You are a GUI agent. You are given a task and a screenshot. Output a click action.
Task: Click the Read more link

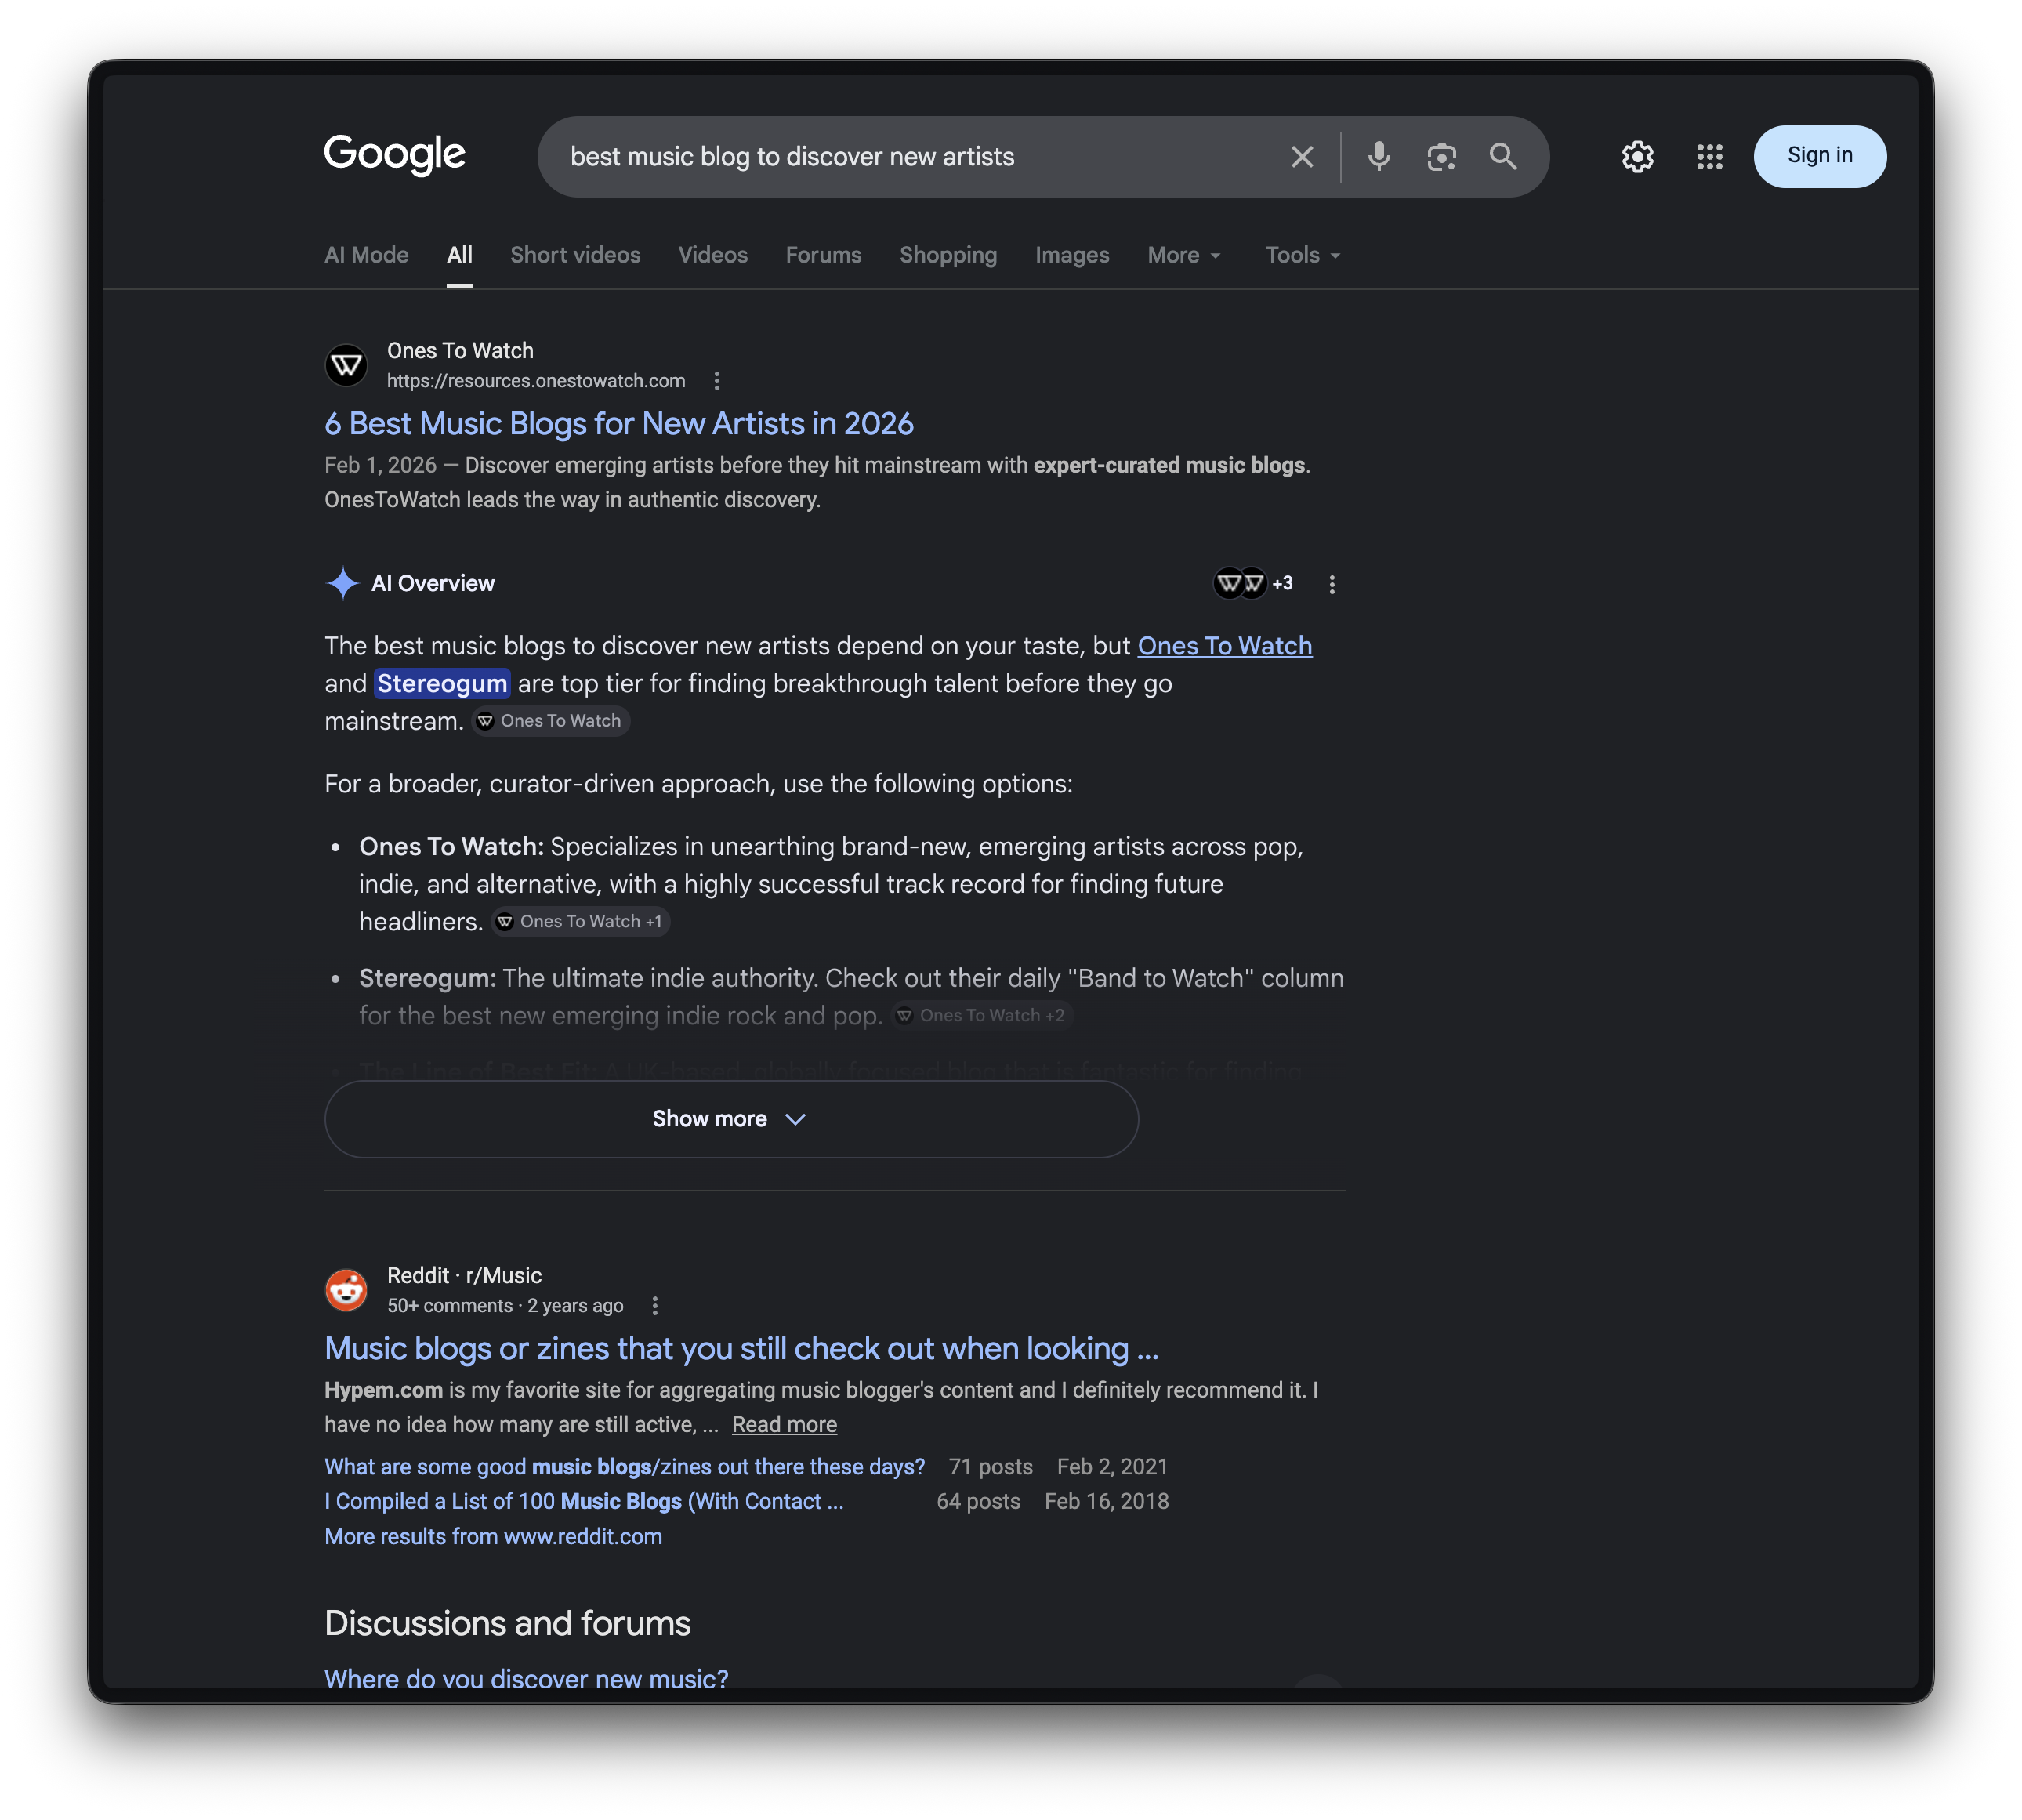[x=784, y=1425]
